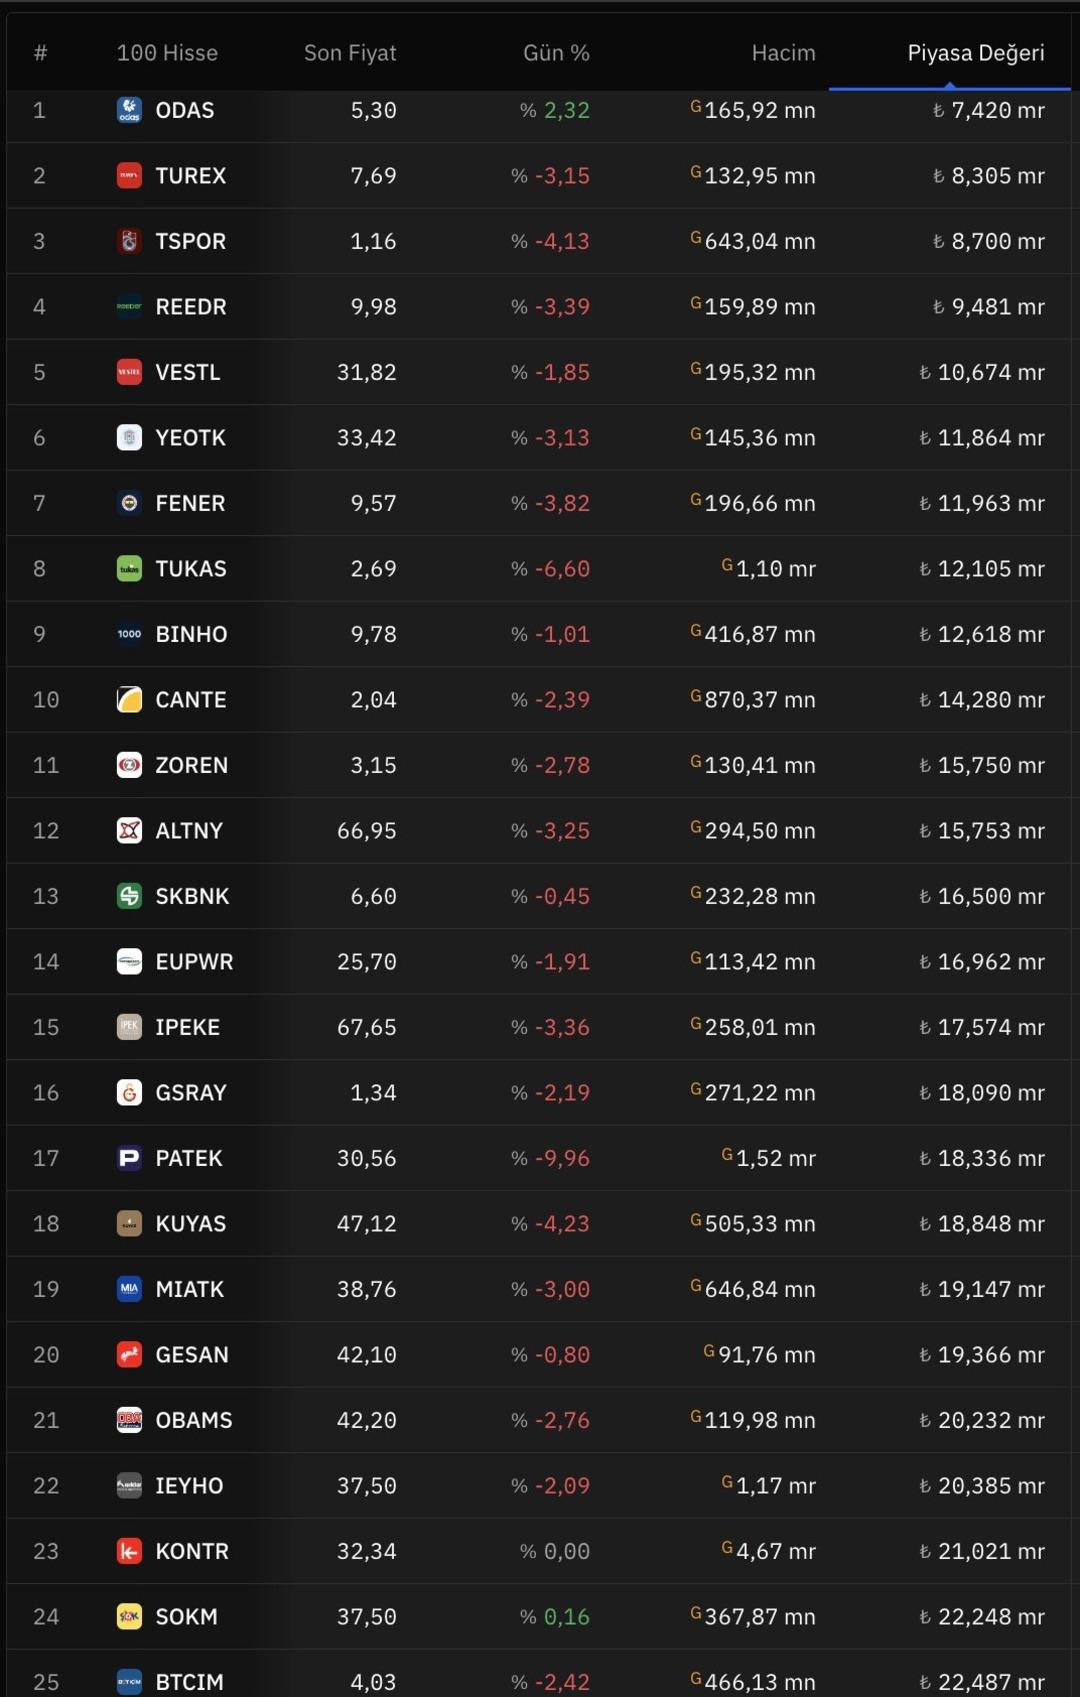Click the GSRAY club logo icon
Image resolution: width=1080 pixels, height=1697 pixels.
pyautogui.click(x=129, y=1093)
